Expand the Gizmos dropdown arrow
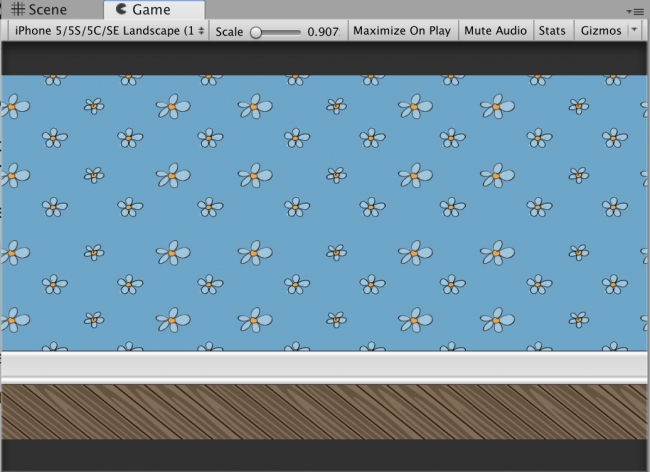The height and width of the screenshot is (472, 650). click(x=636, y=31)
